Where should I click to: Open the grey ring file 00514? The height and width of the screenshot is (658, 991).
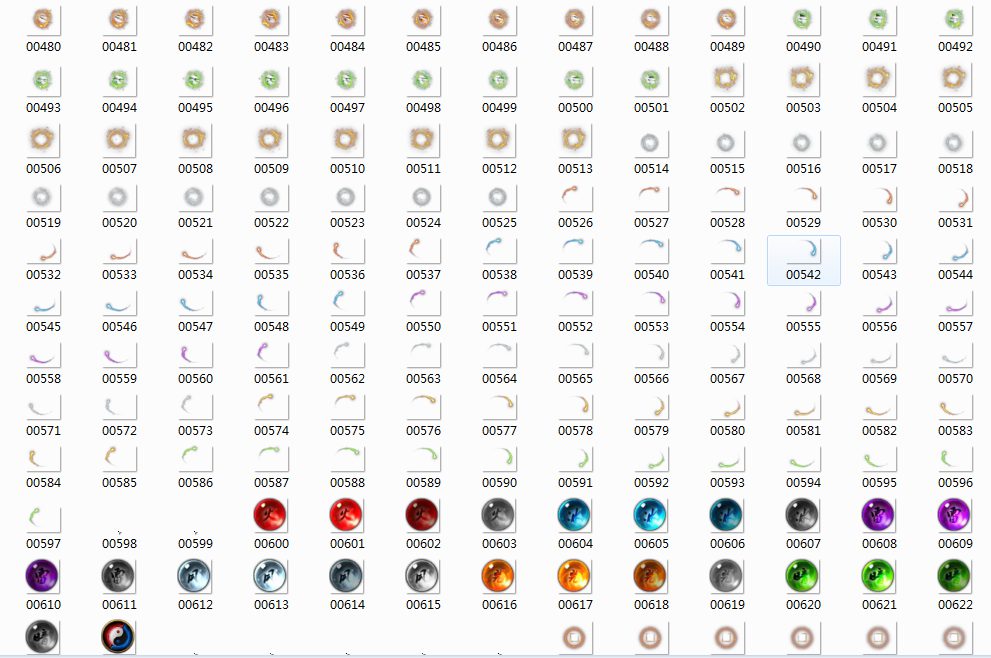(x=650, y=144)
